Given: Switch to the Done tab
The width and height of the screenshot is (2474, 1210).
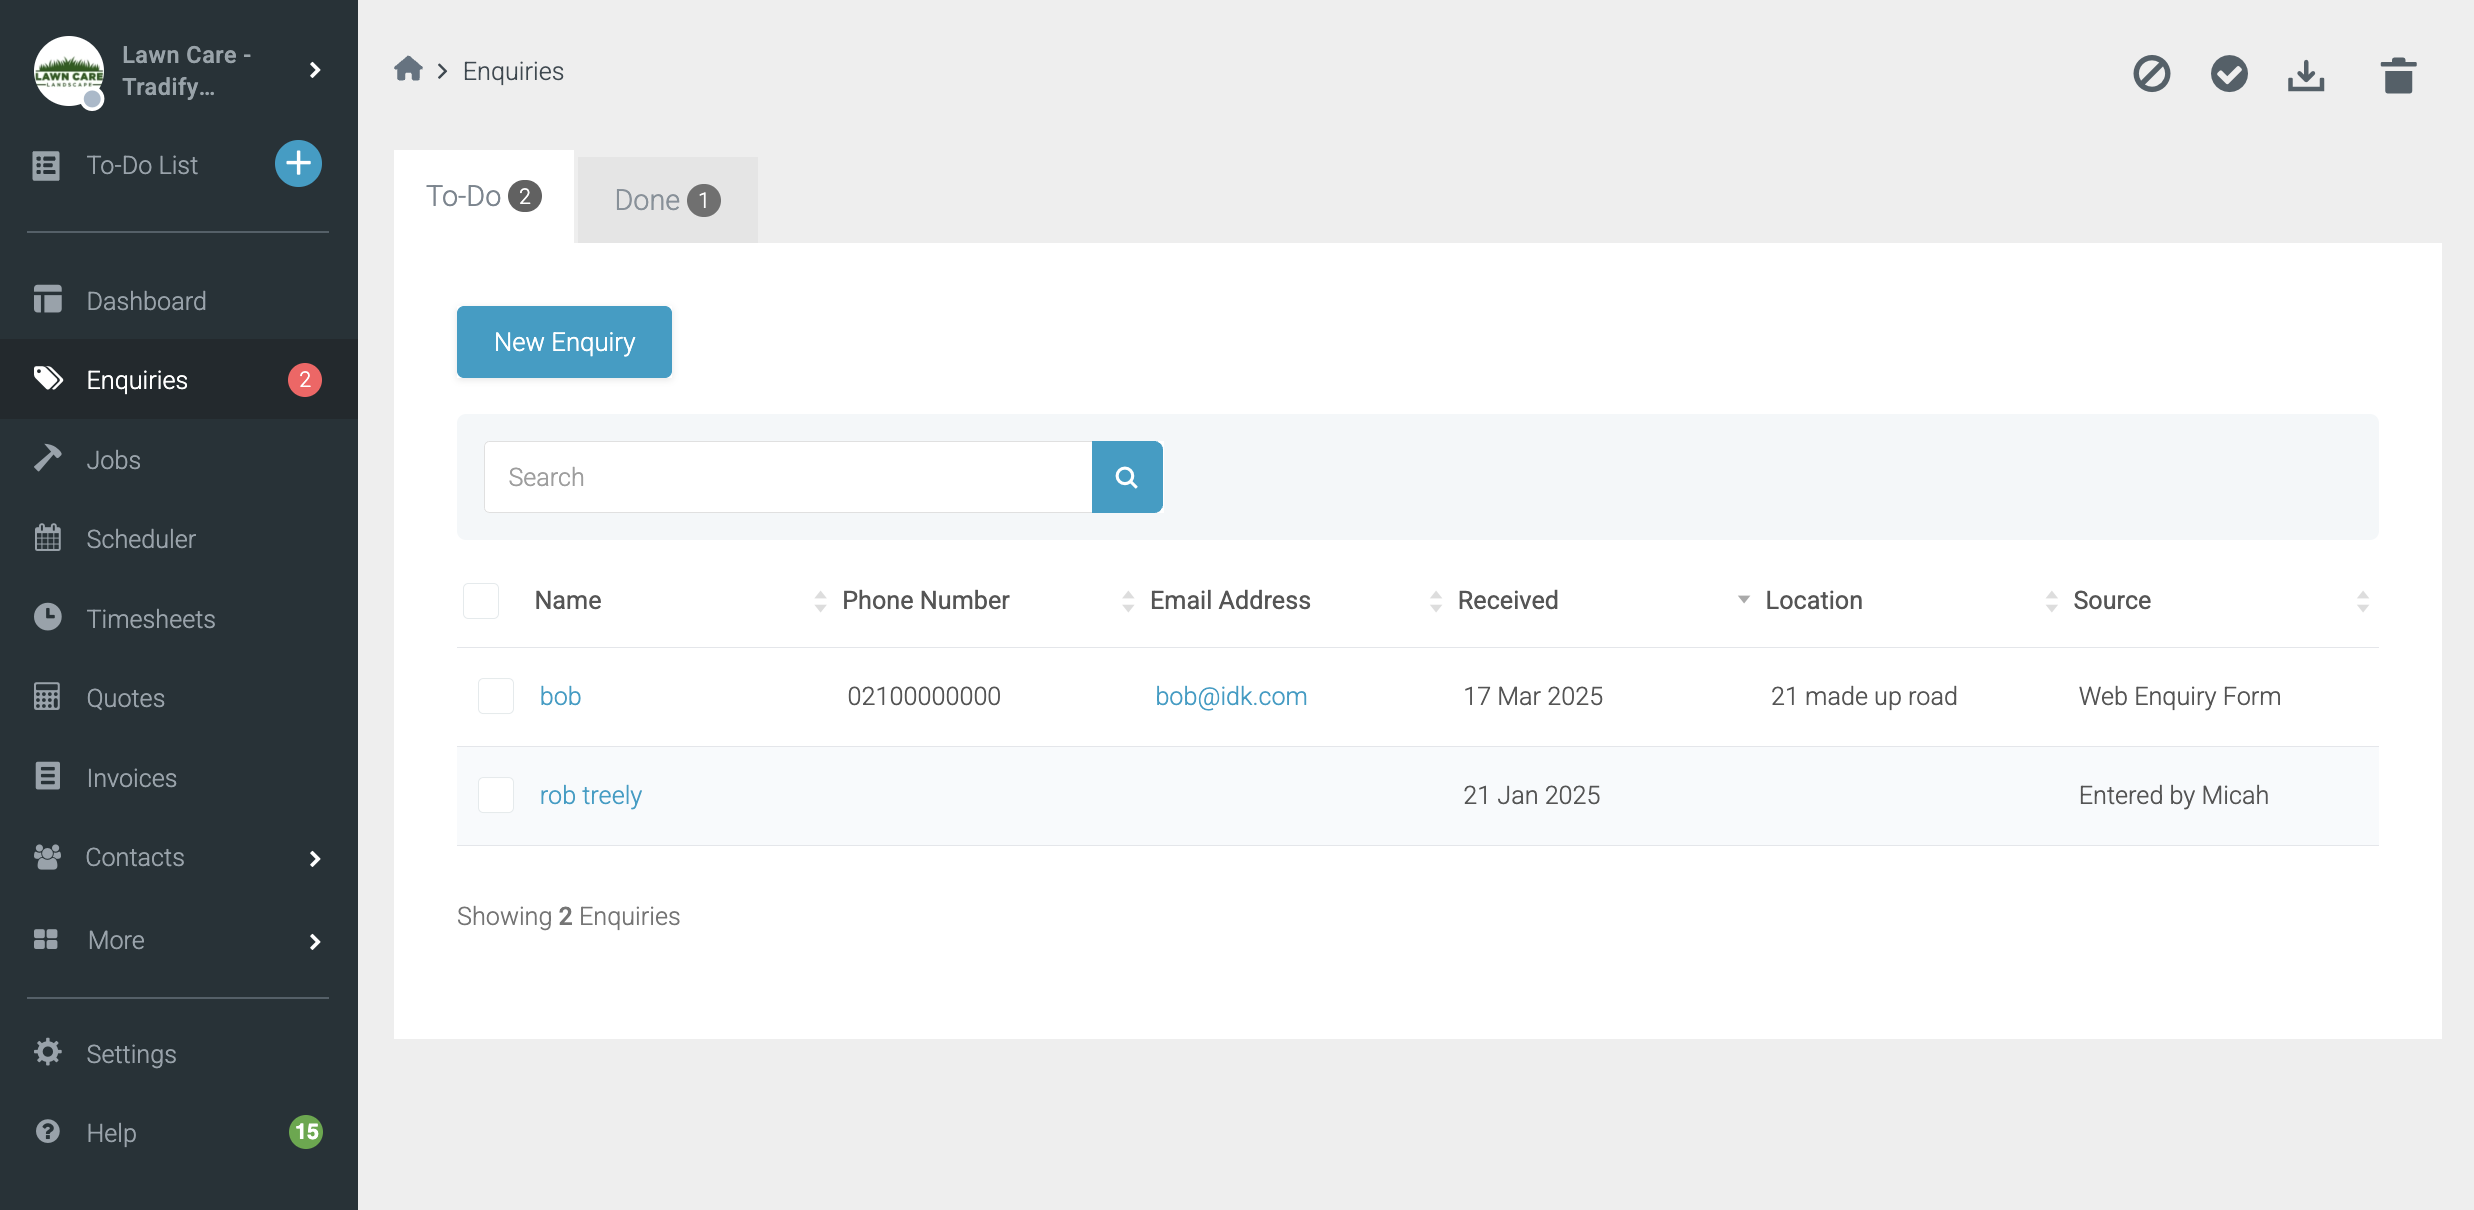Looking at the screenshot, I should (x=667, y=200).
